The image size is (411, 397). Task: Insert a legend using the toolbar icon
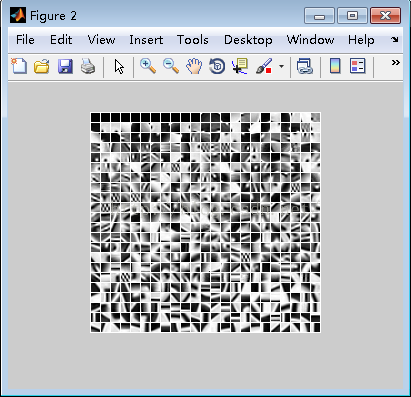tap(358, 66)
